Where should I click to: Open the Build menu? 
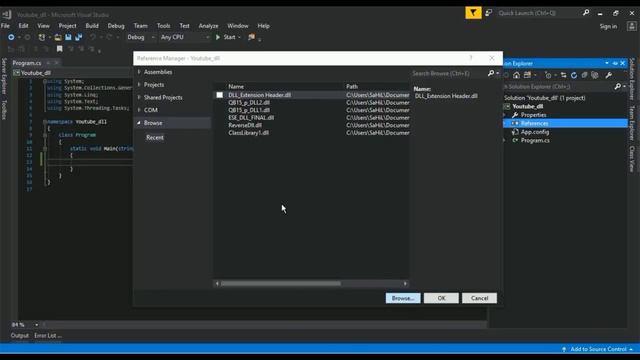coord(92,26)
